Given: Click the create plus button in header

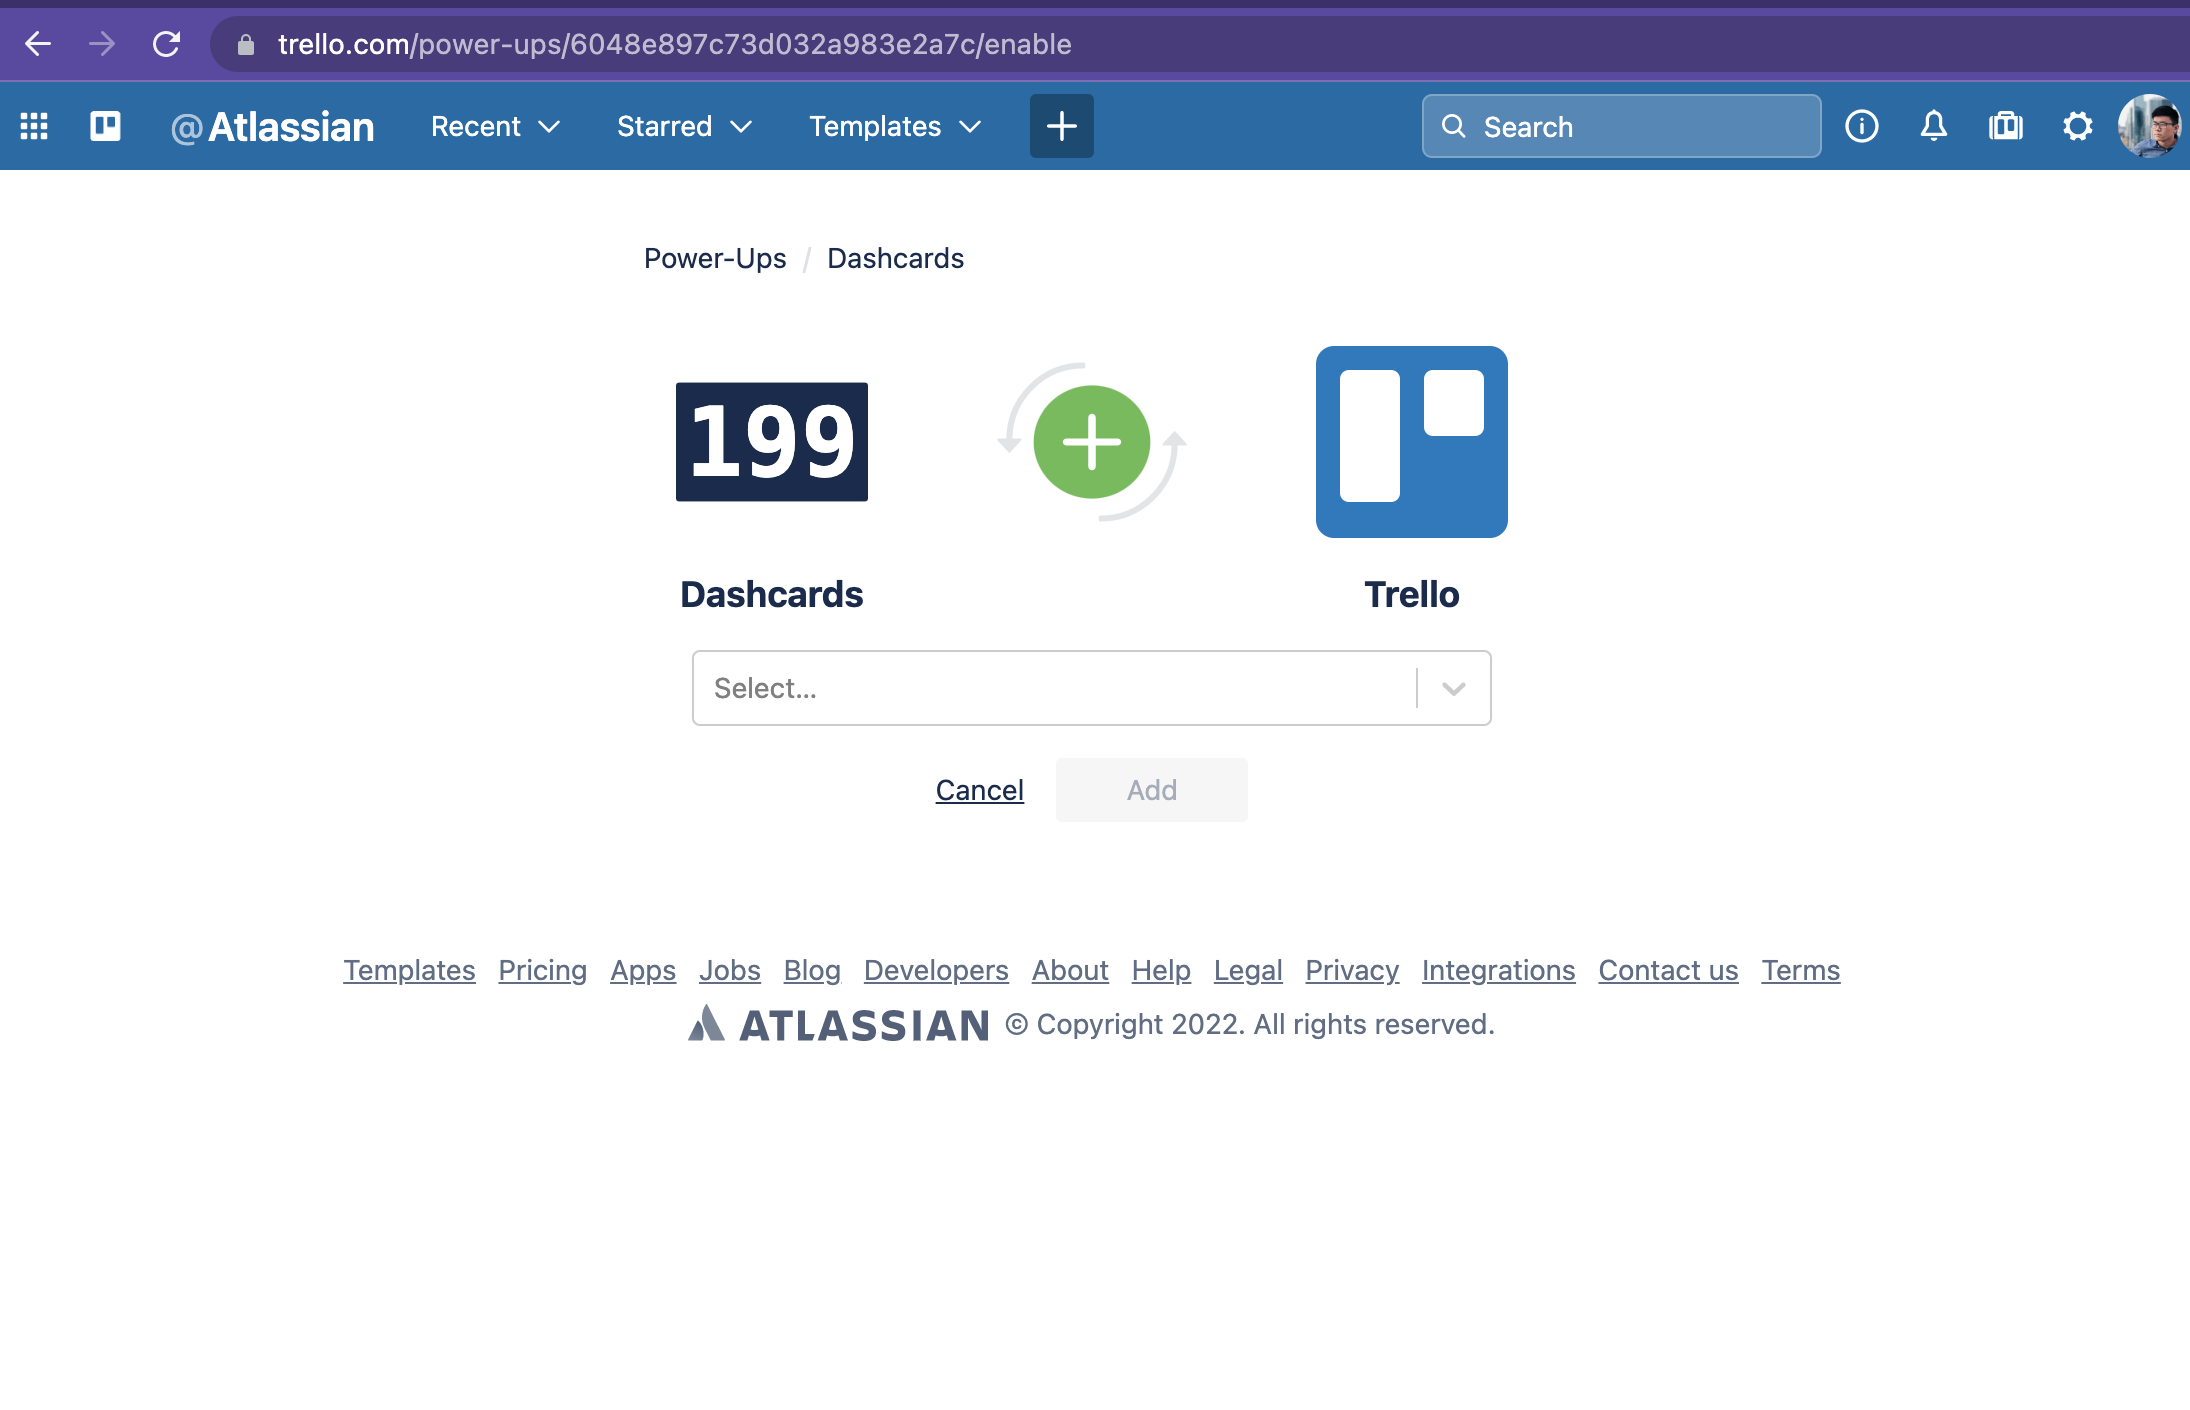Looking at the screenshot, I should tap(1062, 126).
